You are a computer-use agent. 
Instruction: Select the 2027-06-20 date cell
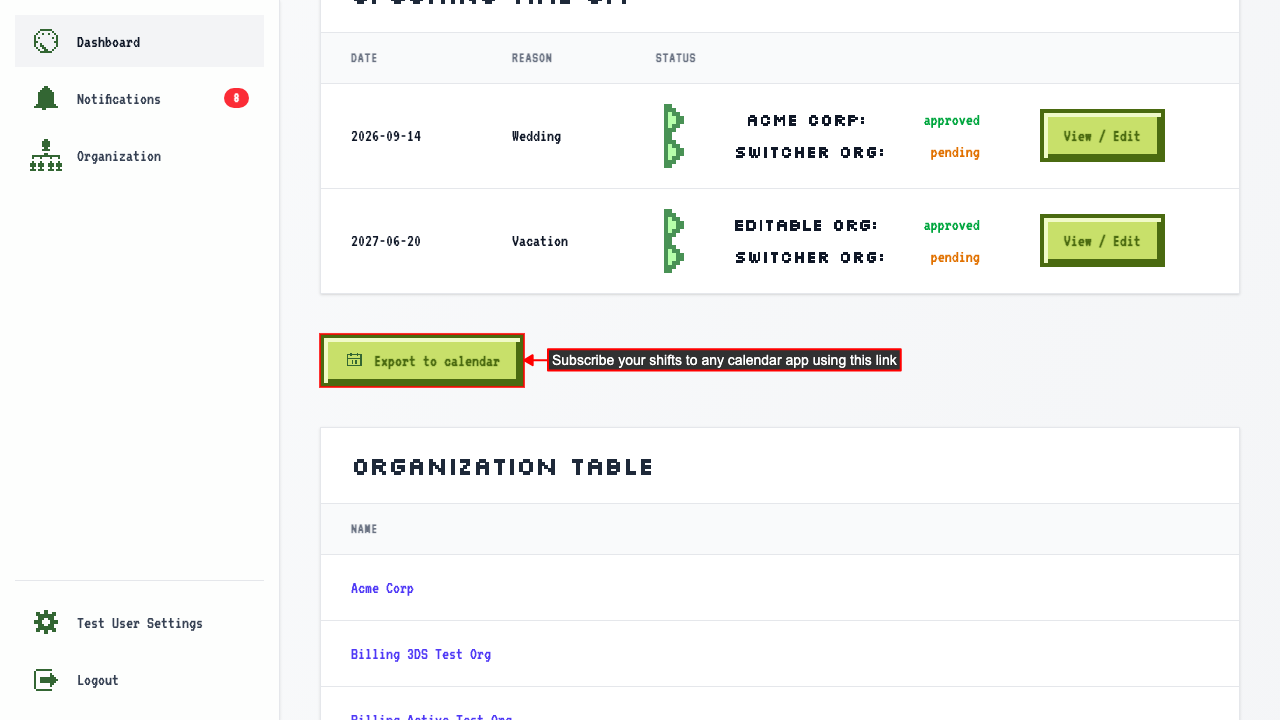386,241
